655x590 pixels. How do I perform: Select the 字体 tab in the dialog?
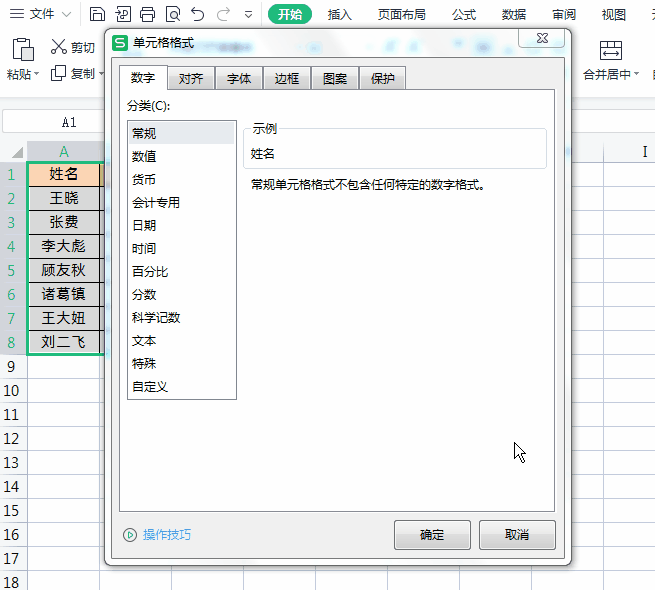(x=239, y=78)
